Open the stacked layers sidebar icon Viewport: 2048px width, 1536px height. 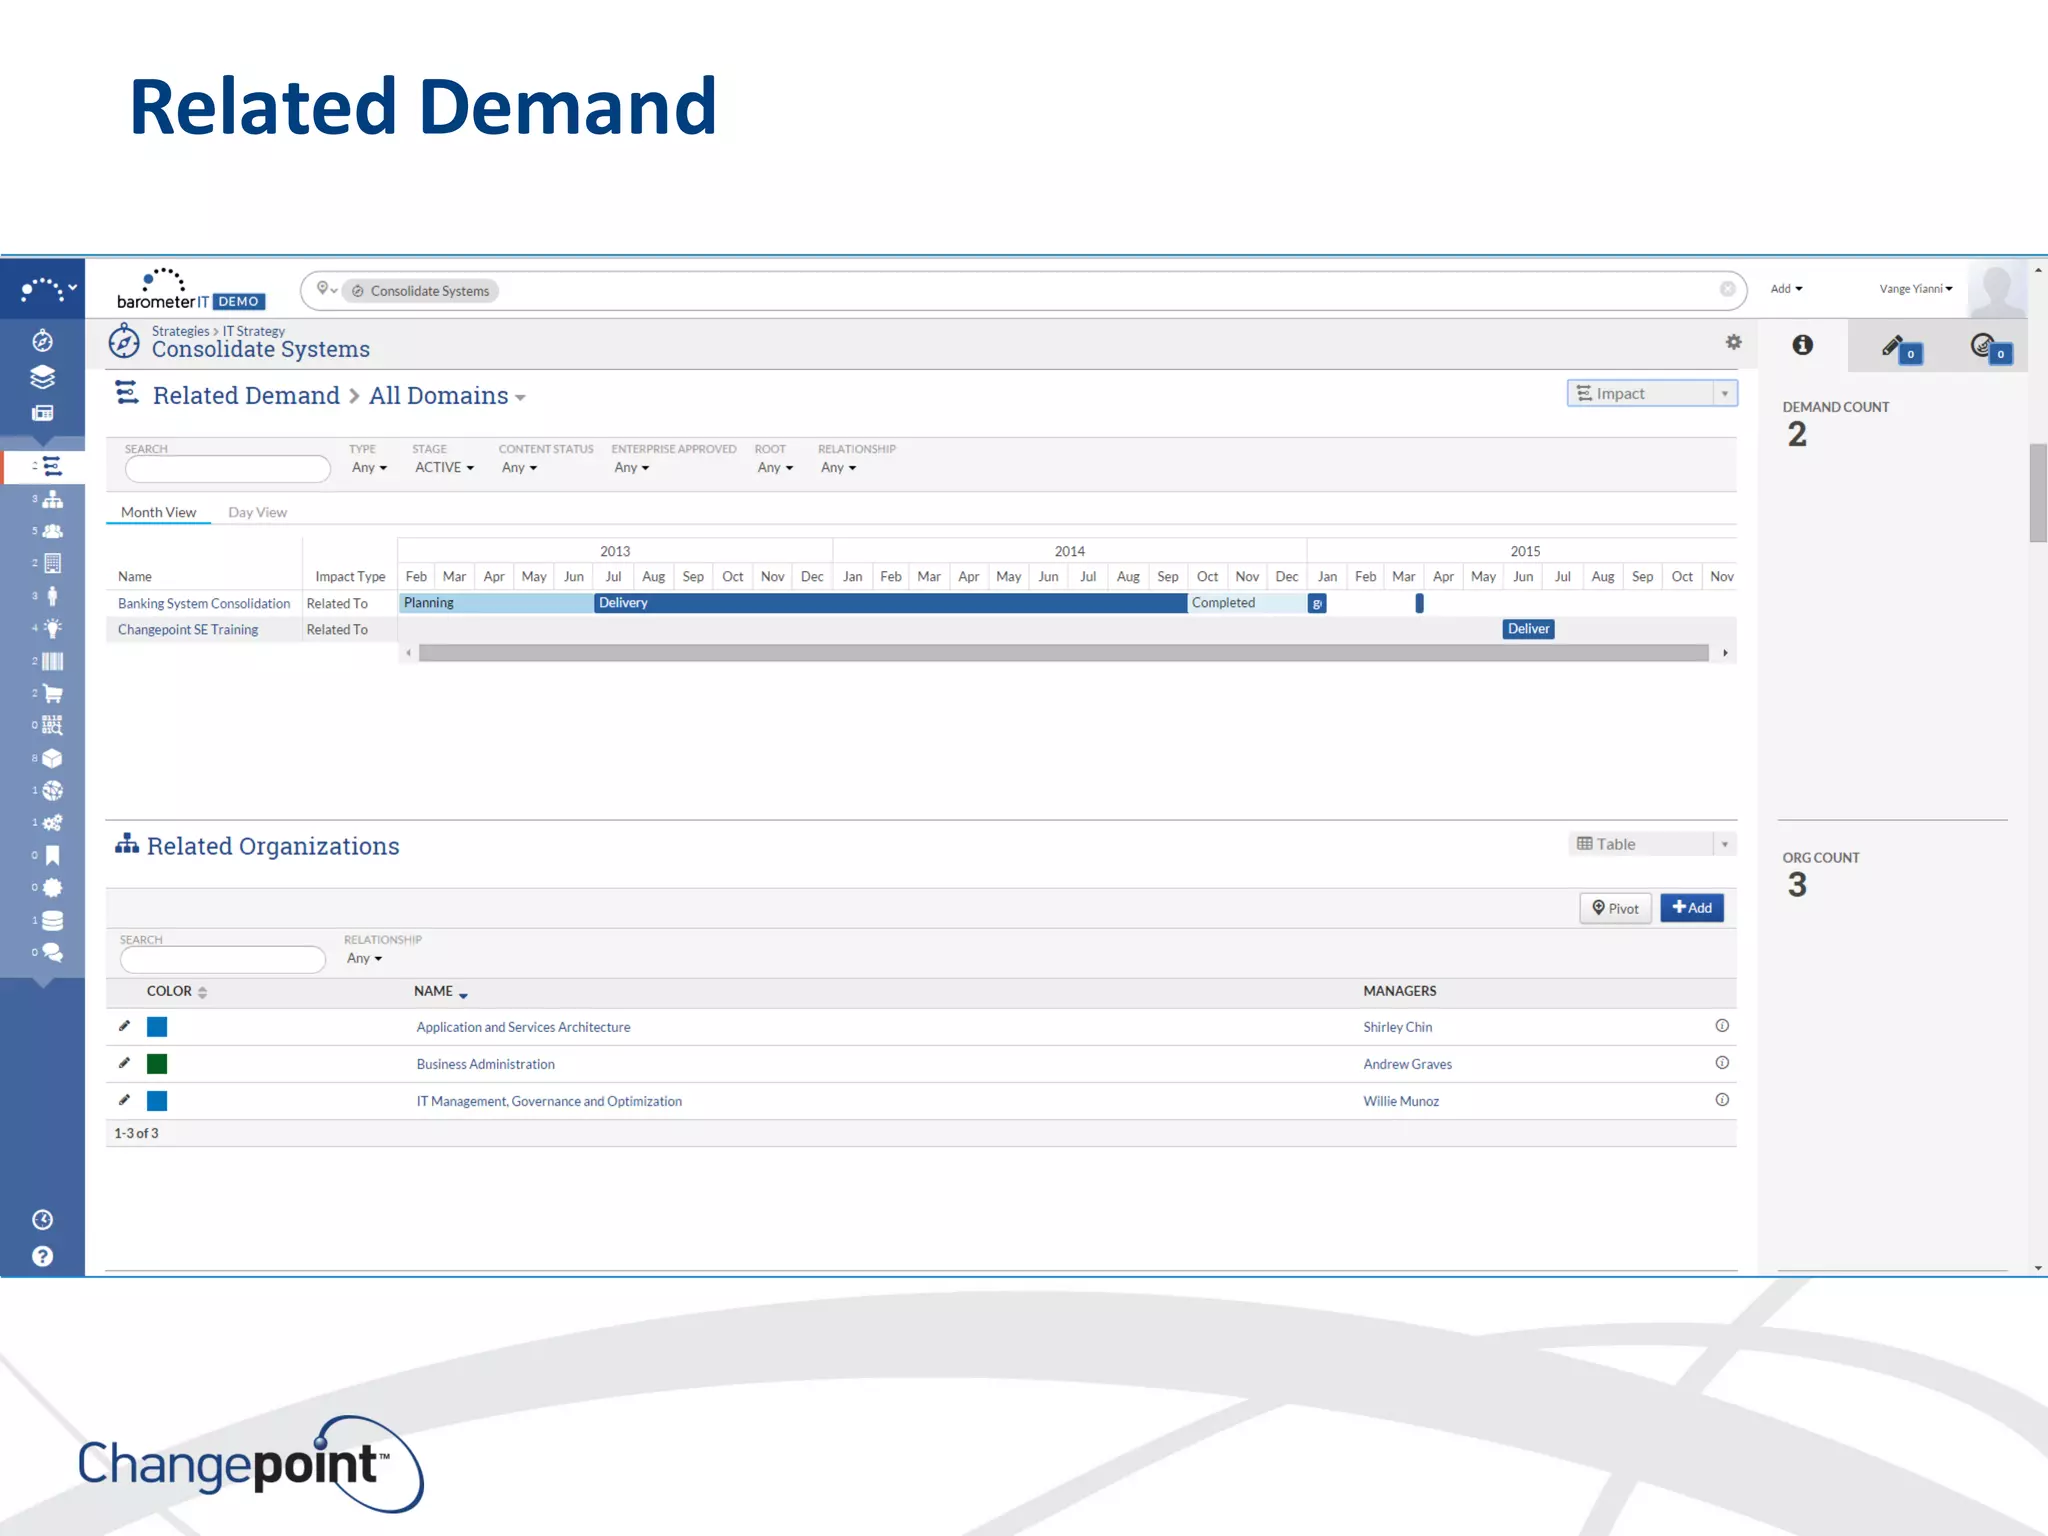click(x=42, y=377)
